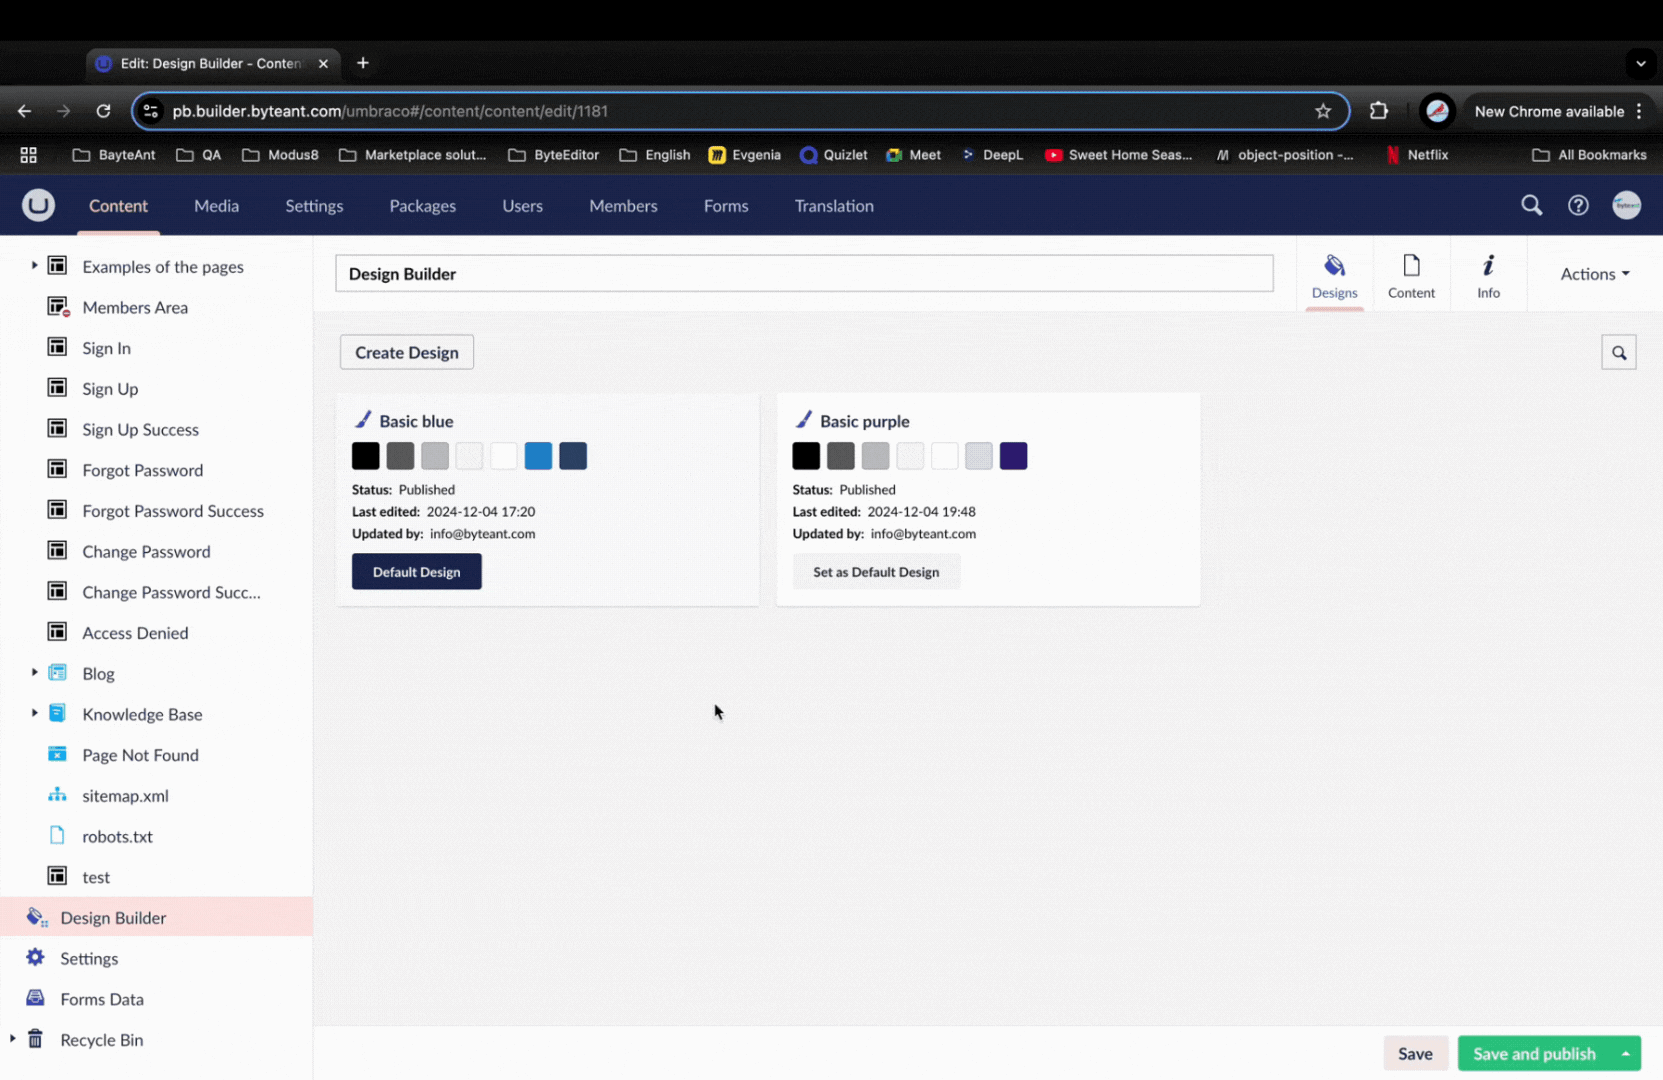Image resolution: width=1663 pixels, height=1080 pixels.
Task: Click the Umbraco logo icon
Action: 38,205
